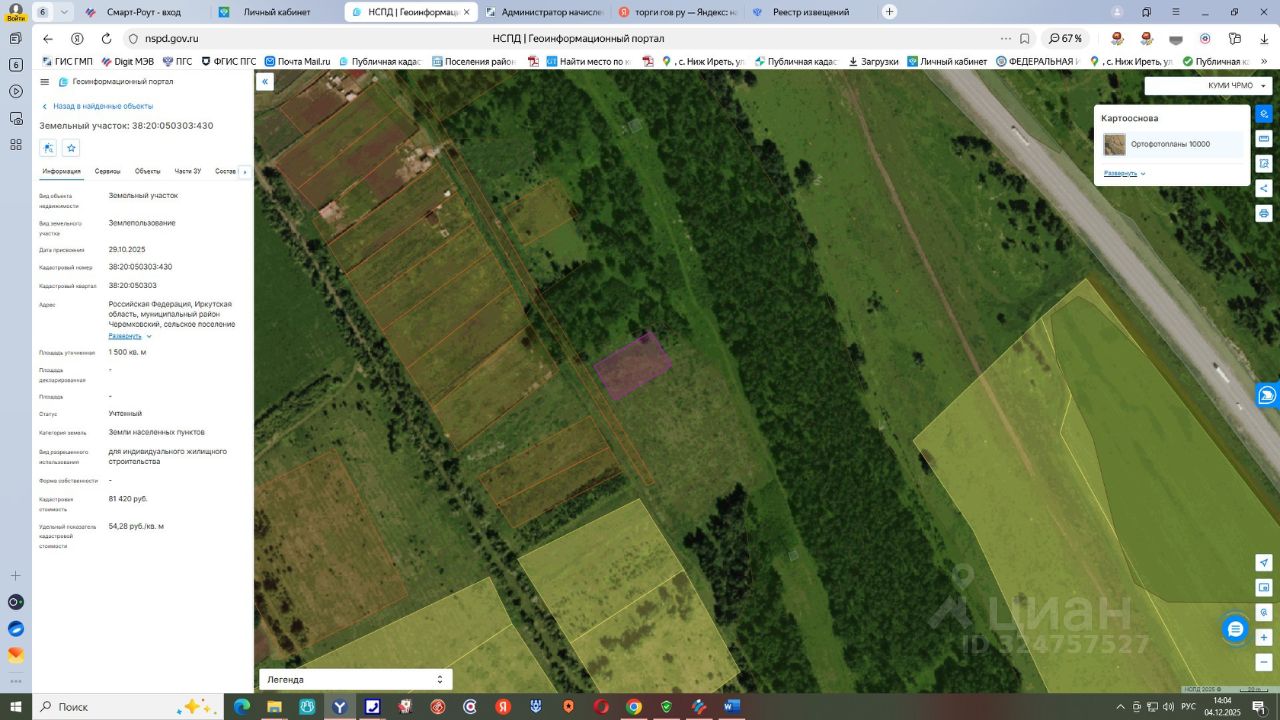Show hidden system tray icons
Image resolution: width=1280 pixels, height=720 pixels.
point(1122,707)
